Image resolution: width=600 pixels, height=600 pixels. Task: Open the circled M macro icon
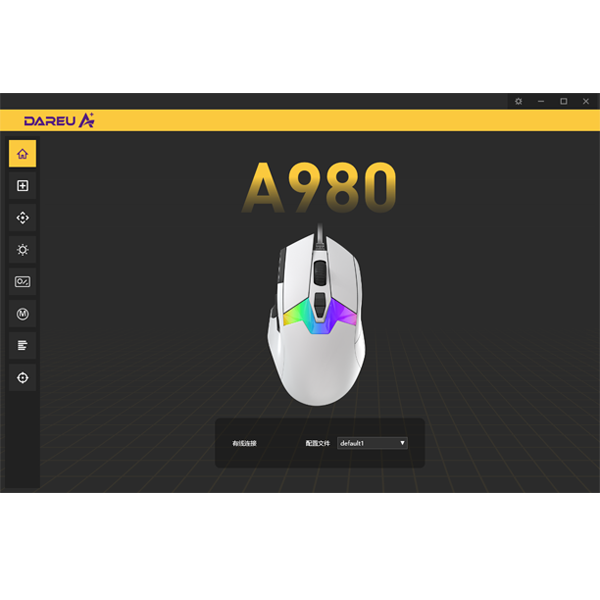tap(22, 314)
